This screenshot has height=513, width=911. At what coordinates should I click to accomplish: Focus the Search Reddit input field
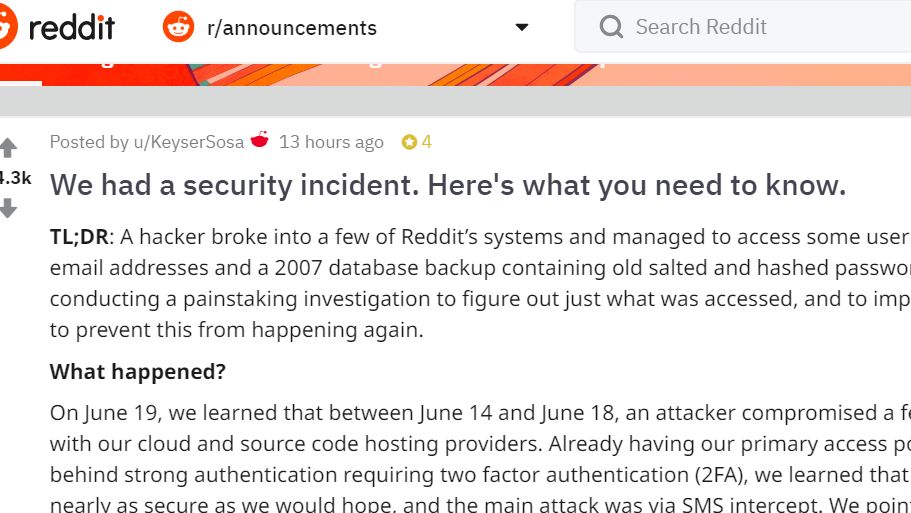tap(743, 27)
